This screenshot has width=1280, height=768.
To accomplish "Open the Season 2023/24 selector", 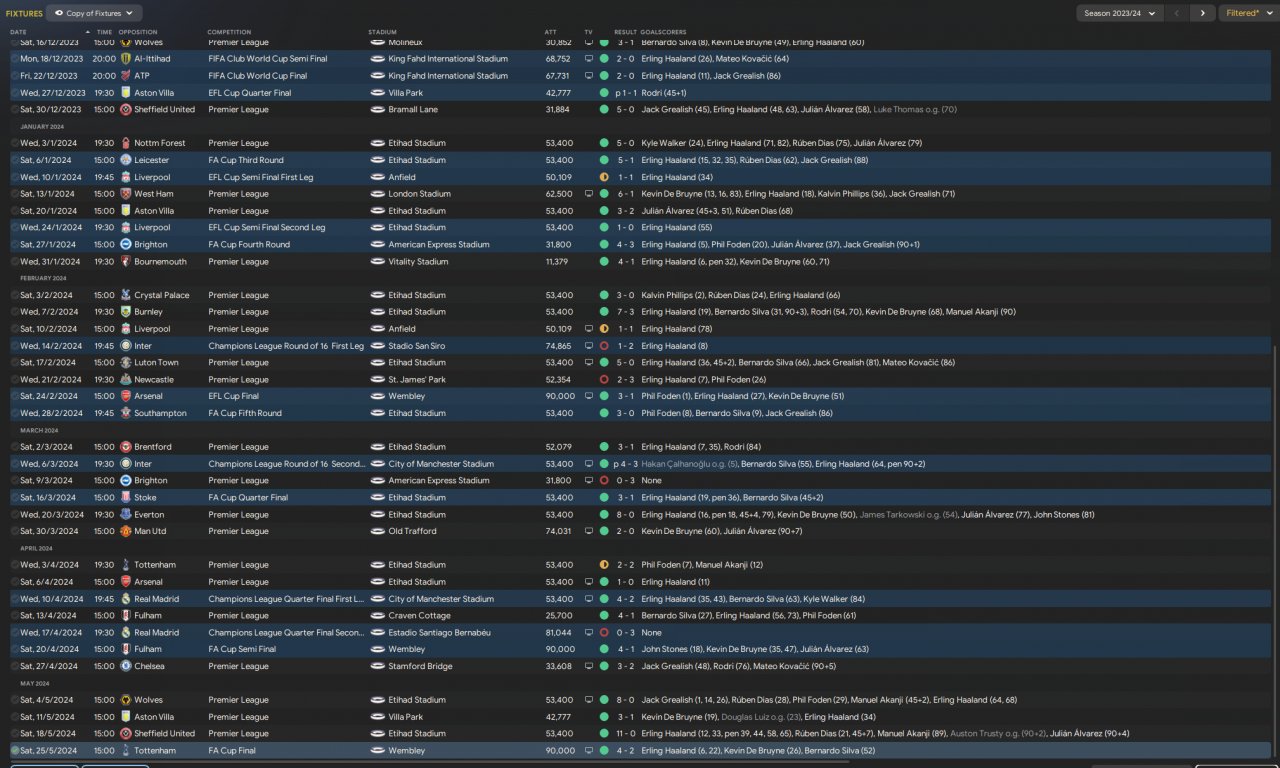I will [x=1119, y=13].
